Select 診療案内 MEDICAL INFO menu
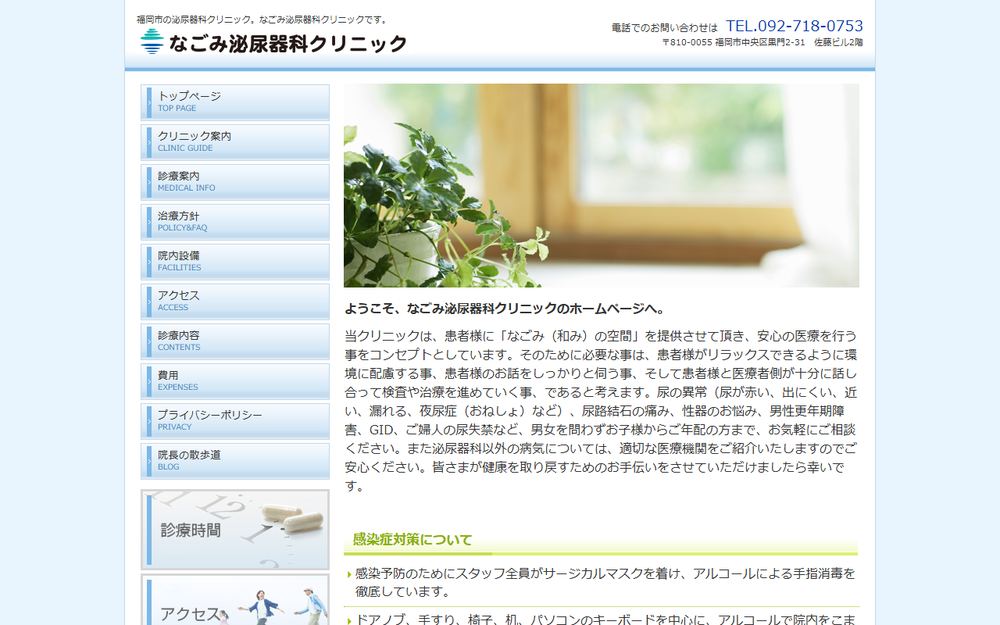Screen dimensions: 1000x625 pos(235,182)
